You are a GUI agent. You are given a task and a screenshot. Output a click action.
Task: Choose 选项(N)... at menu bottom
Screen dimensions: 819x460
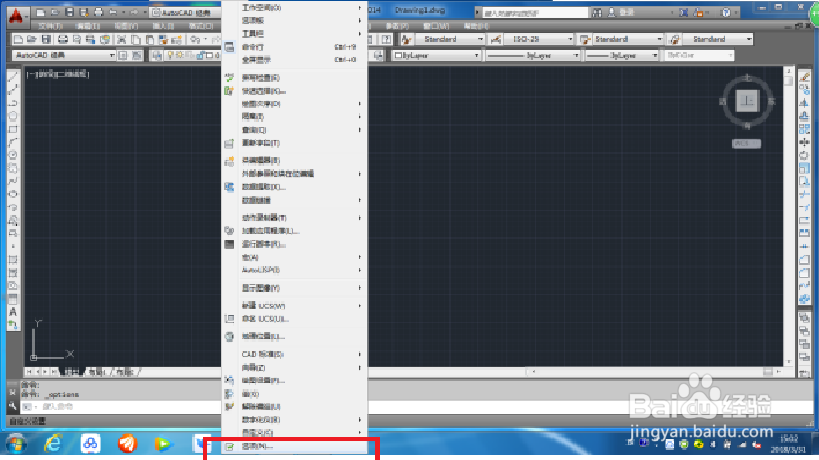point(295,446)
